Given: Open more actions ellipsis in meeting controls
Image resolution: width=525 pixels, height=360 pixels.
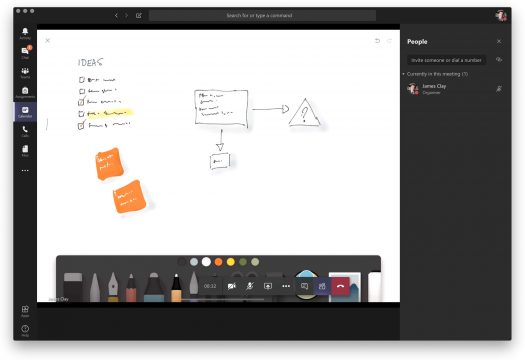Looking at the screenshot, I should pos(286,286).
